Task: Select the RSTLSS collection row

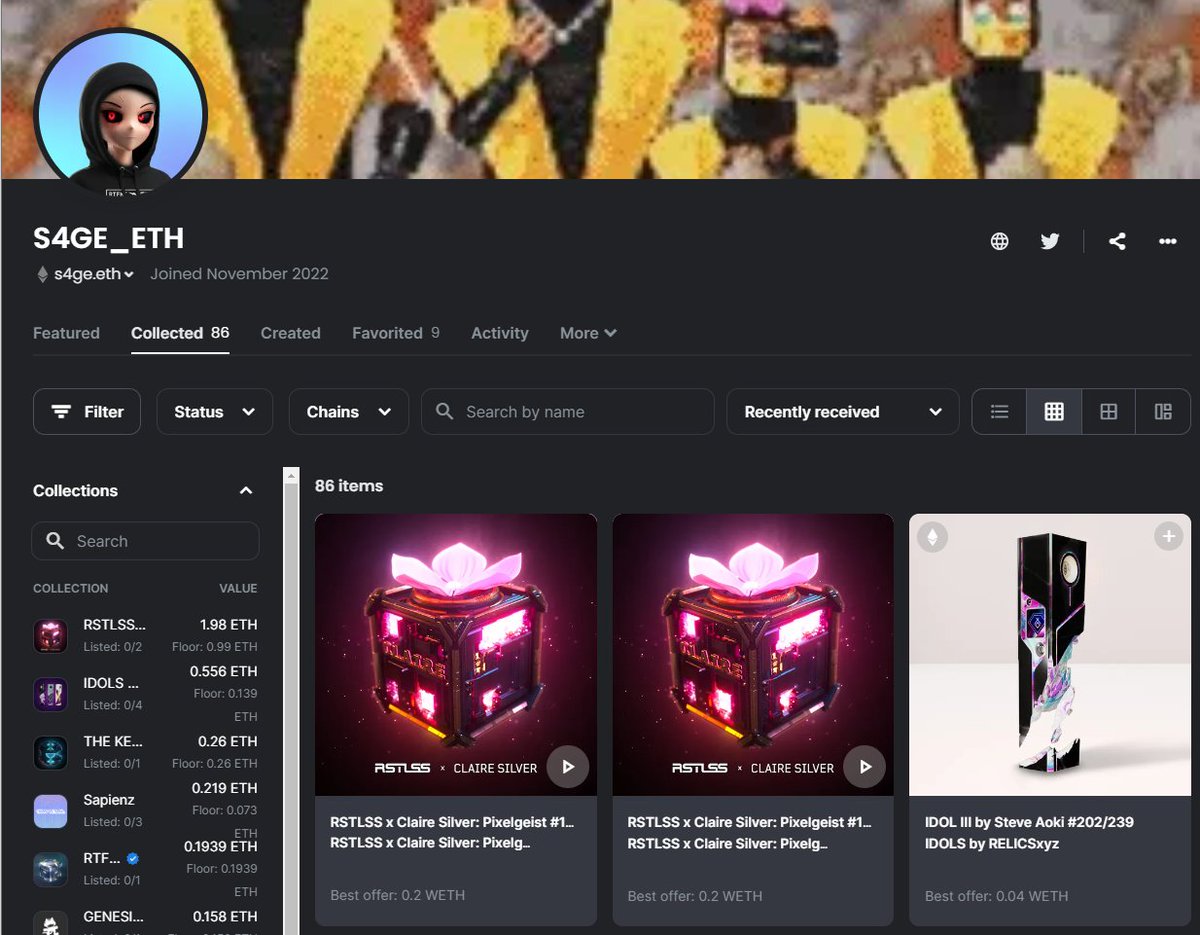Action: coord(145,635)
